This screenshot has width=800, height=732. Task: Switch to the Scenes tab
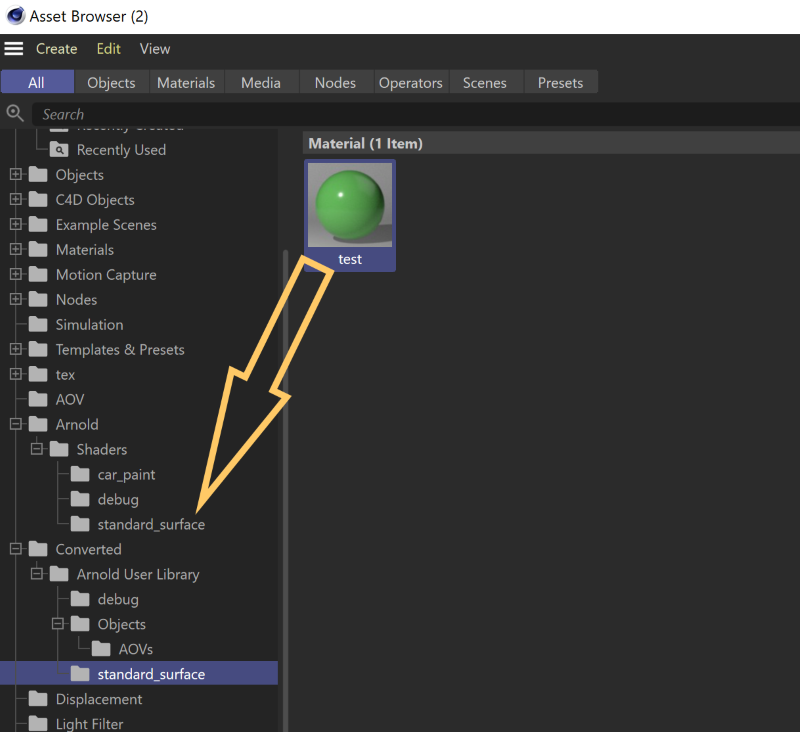(485, 82)
